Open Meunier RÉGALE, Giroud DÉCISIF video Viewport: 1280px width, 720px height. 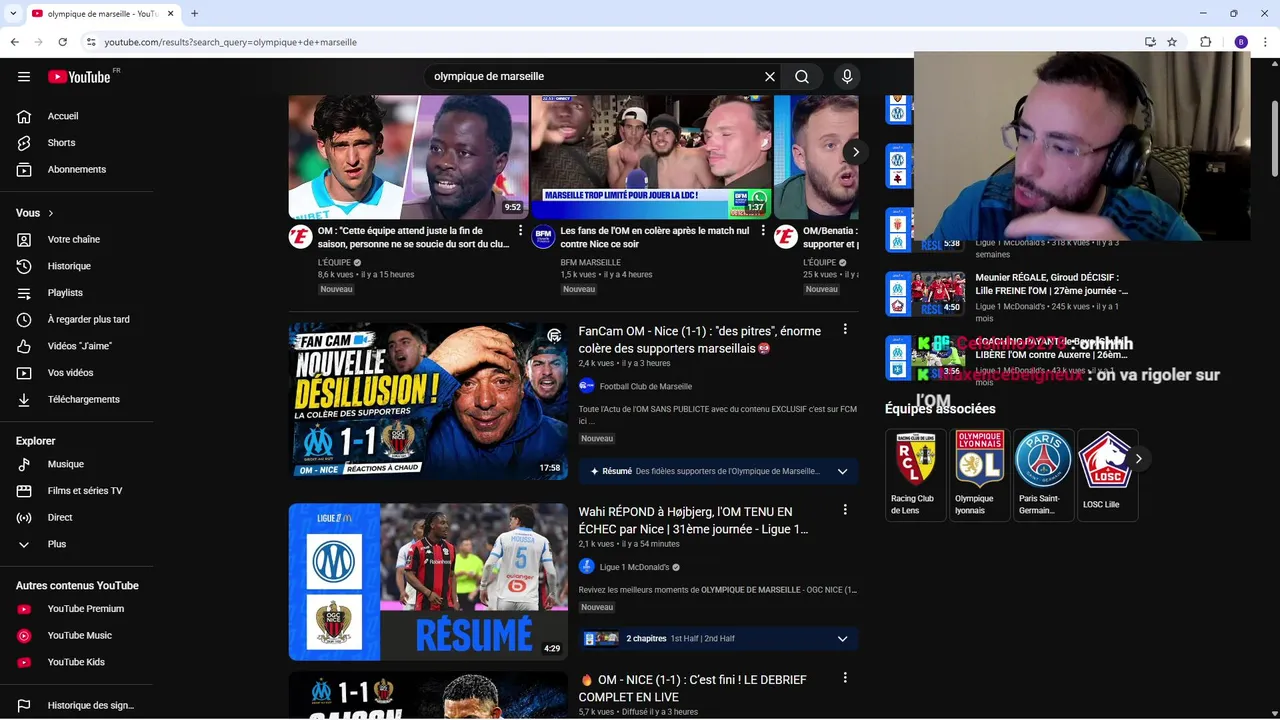1052,284
